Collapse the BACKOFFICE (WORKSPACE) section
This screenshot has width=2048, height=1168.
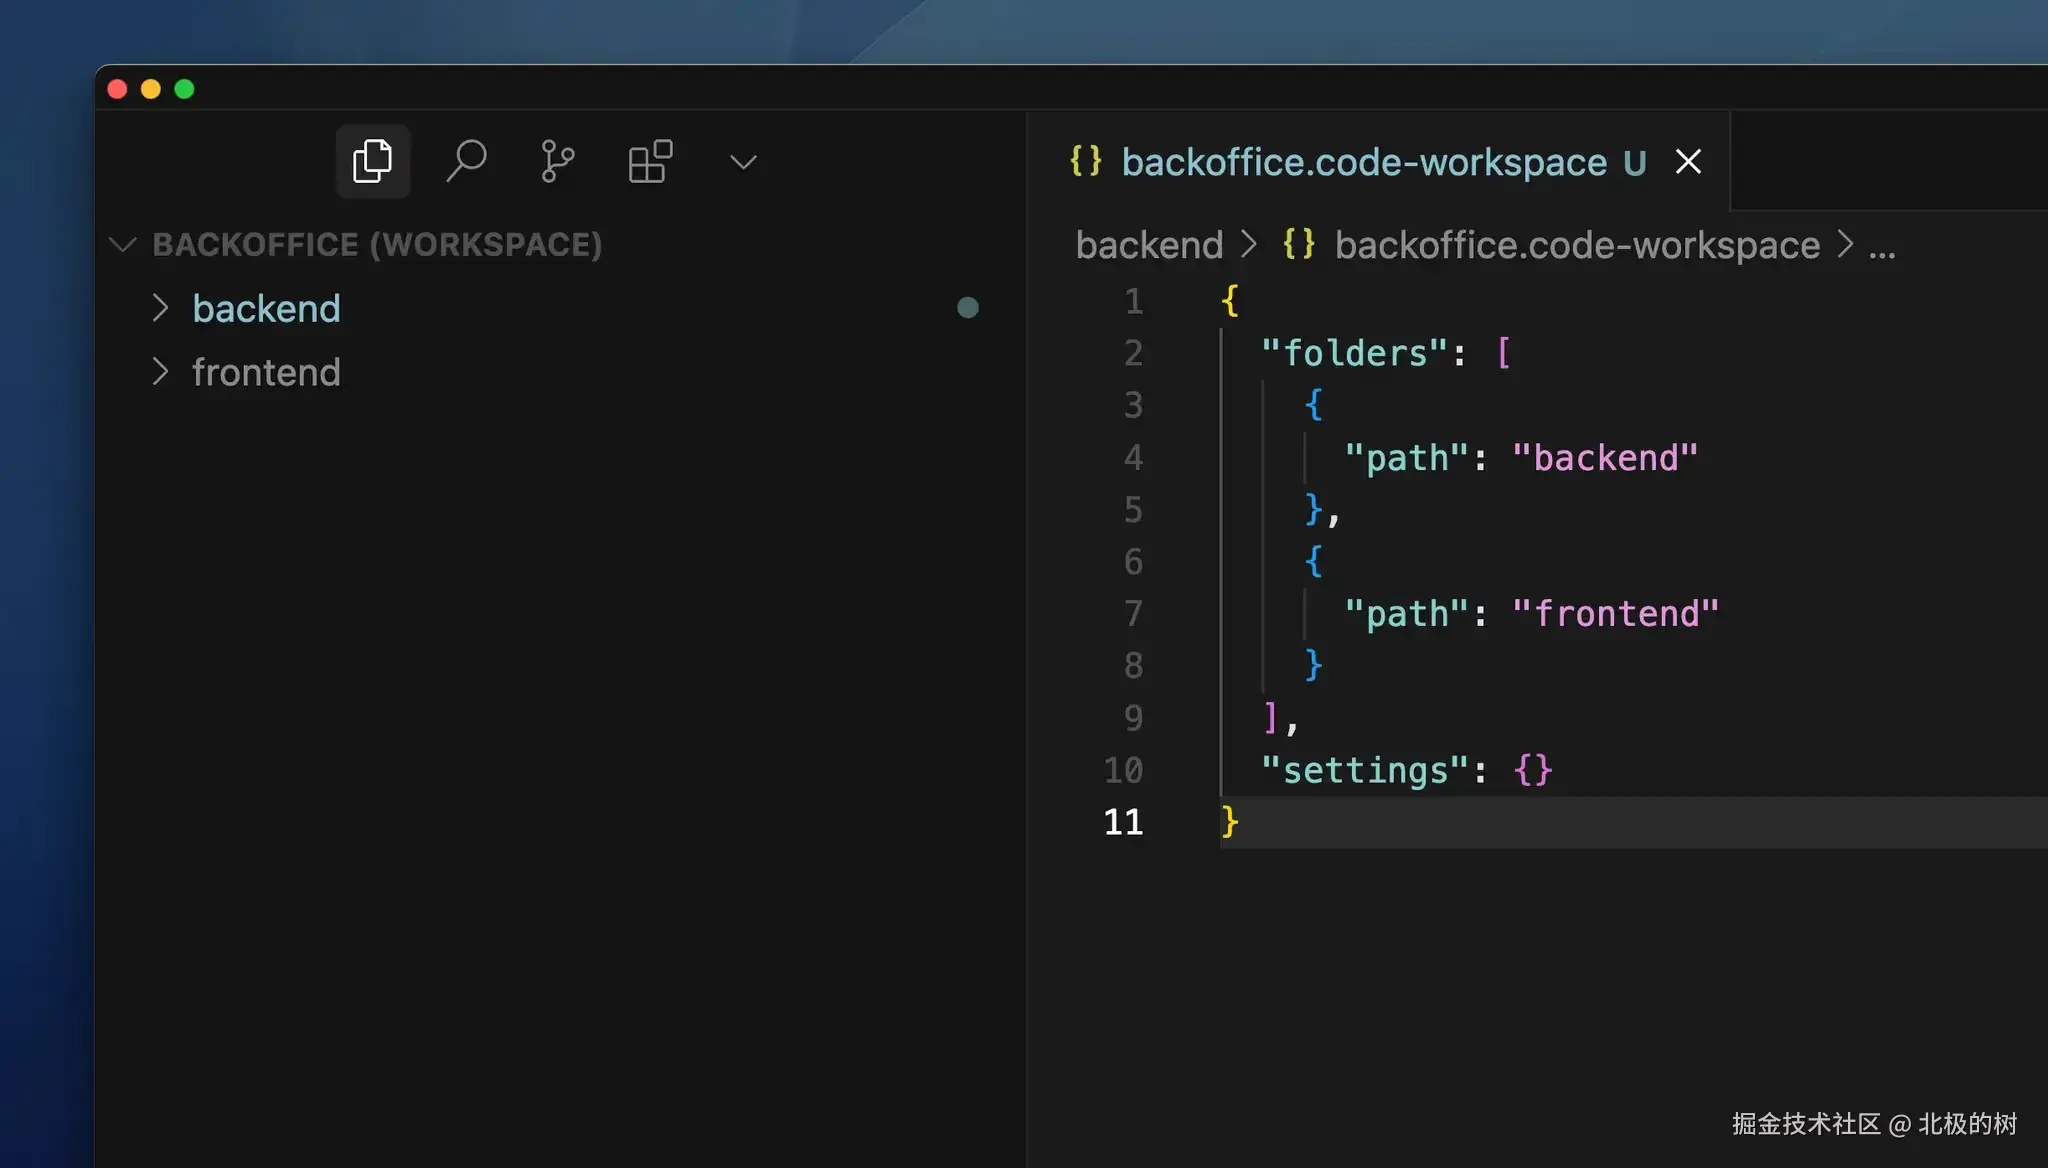(x=122, y=245)
